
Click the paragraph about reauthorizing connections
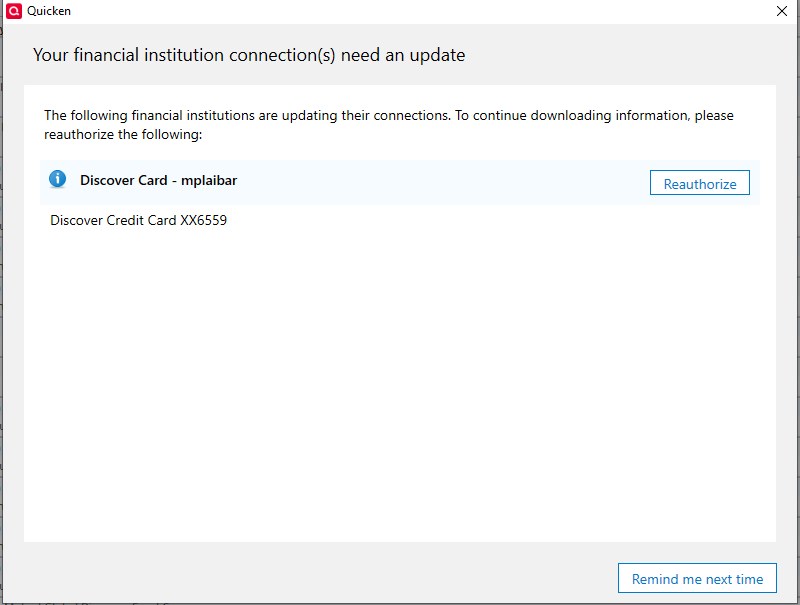pos(389,125)
